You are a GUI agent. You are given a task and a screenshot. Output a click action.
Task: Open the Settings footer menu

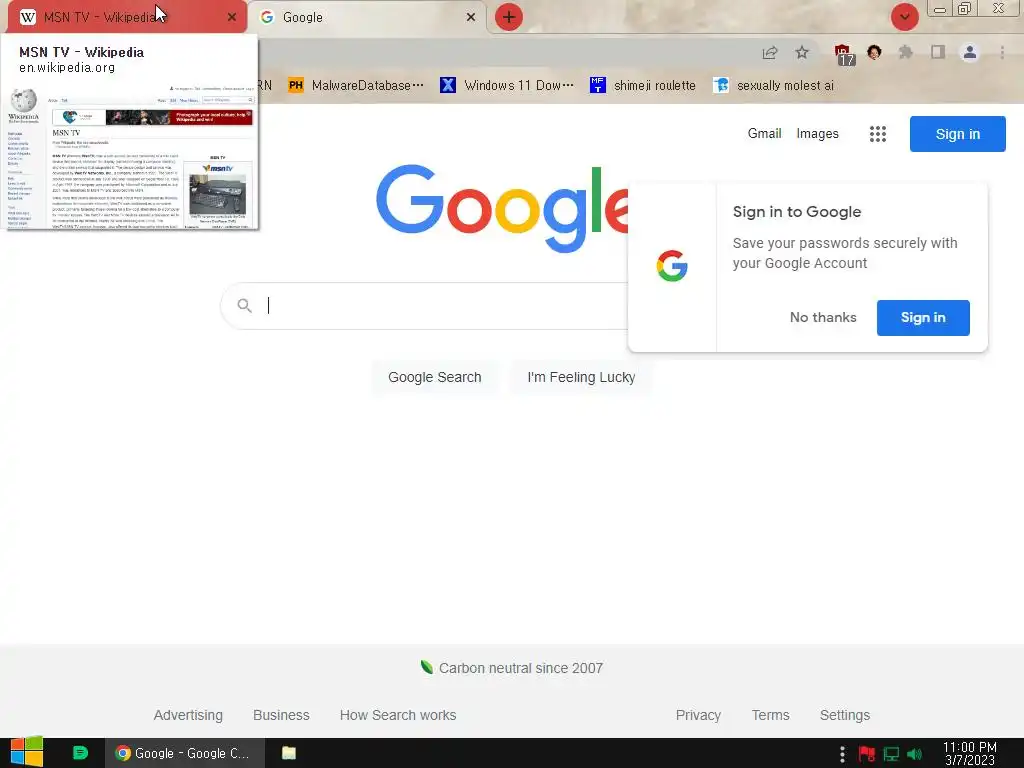click(844, 715)
